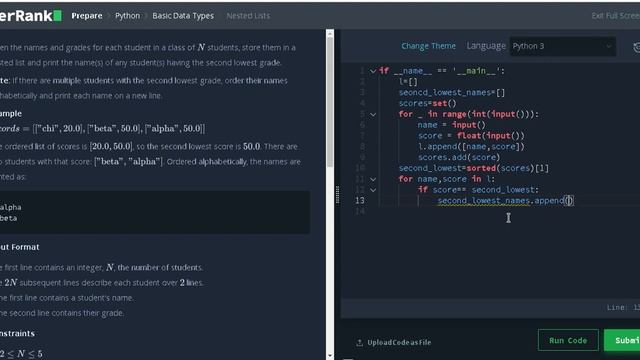Click the Line status indicator
Screen dimensions: 640x360
pyautogui.click(x=623, y=307)
